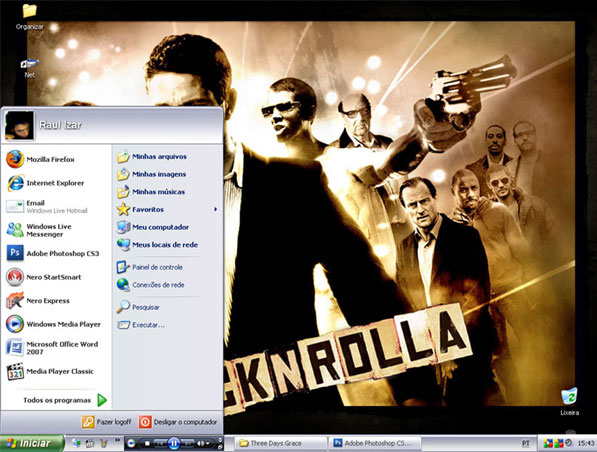Image resolution: width=597 pixels, height=452 pixels.
Task: Click first quick launch globe icon
Action: click(76, 443)
